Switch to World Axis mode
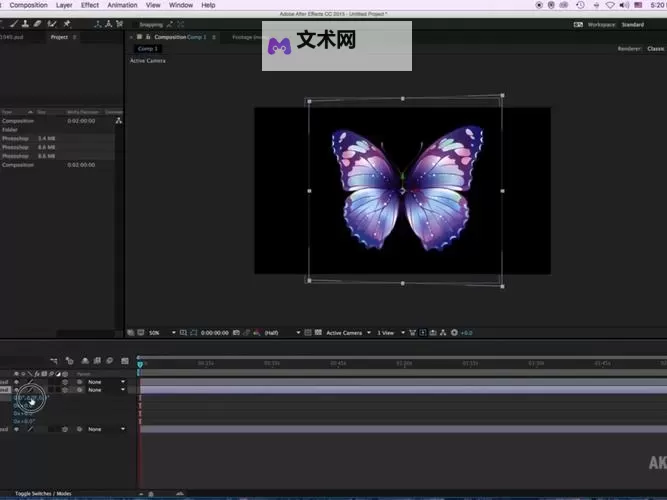The height and width of the screenshot is (500, 667). [108, 24]
